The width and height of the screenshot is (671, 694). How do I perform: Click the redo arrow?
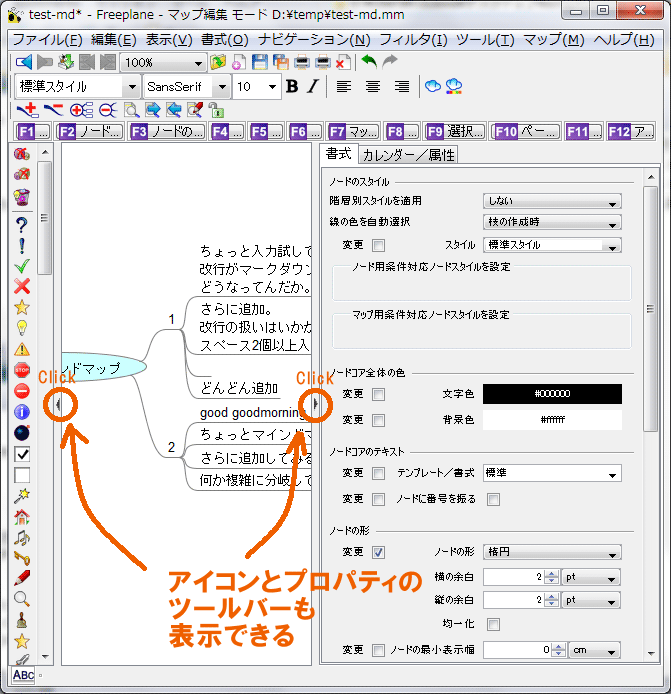click(x=389, y=61)
